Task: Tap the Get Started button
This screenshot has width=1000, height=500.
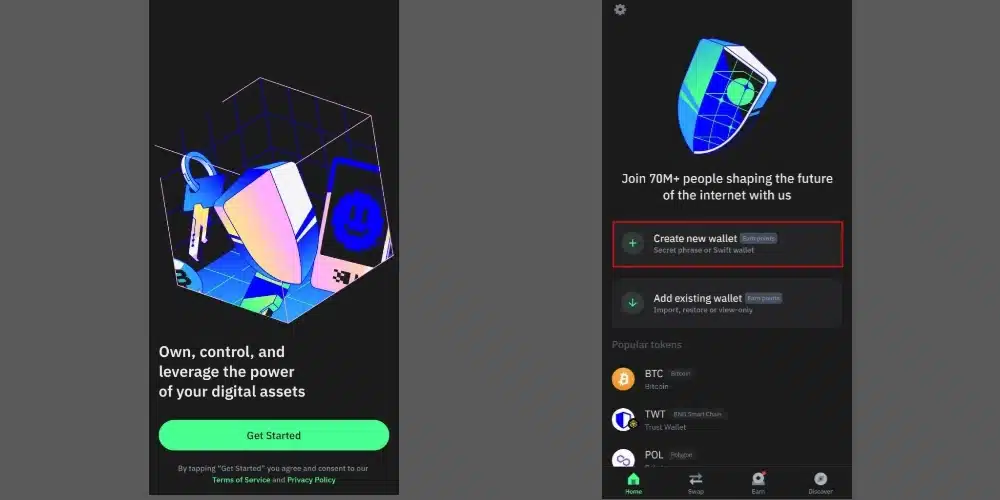Action: (x=274, y=436)
